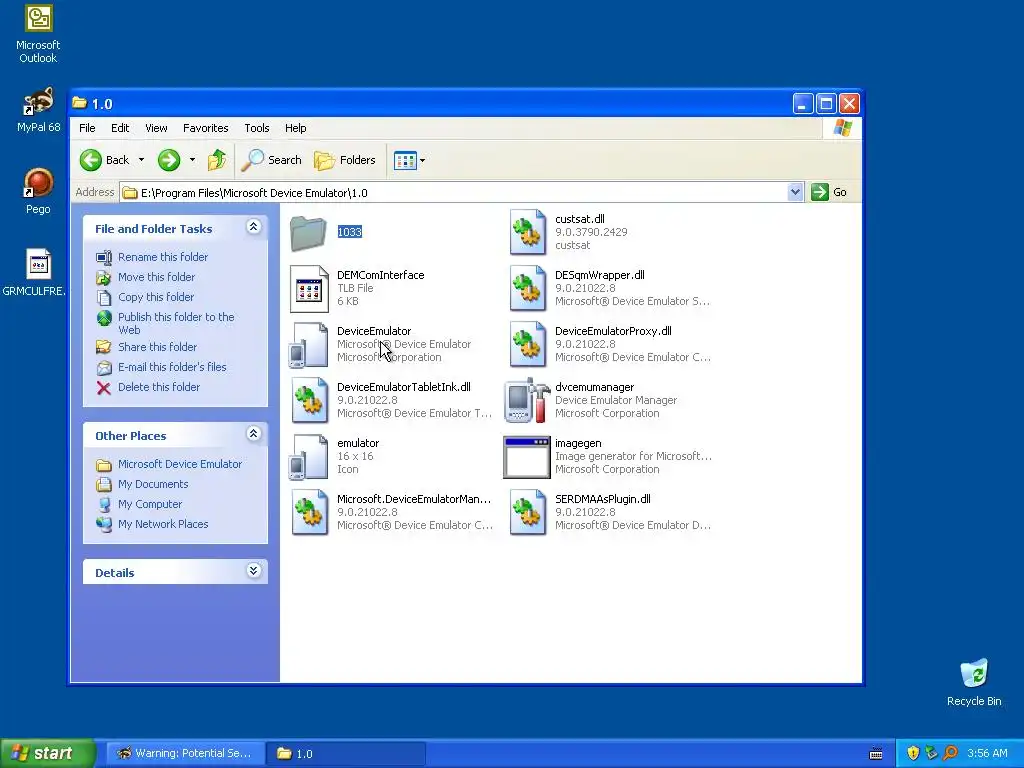Select the DeviceEmulator application icon

click(309, 345)
